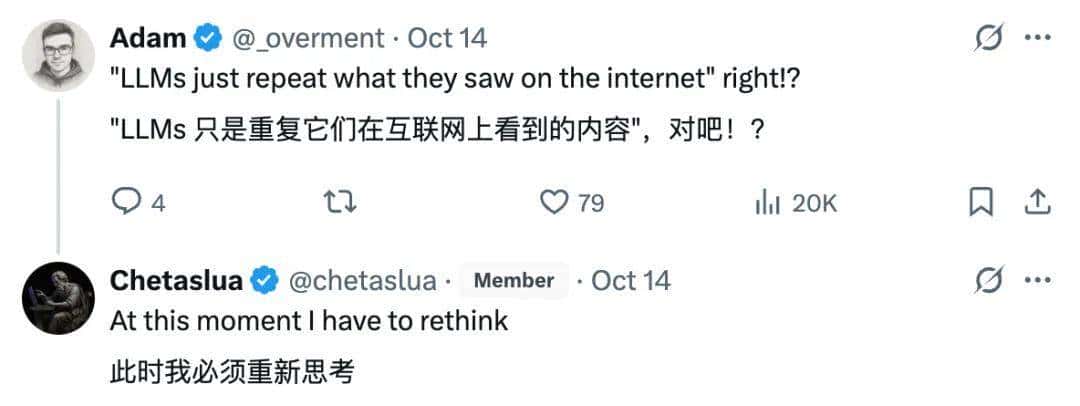The height and width of the screenshot is (406, 1080).
Task: Click the share icon on Adam's tweet
Action: [x=1037, y=203]
